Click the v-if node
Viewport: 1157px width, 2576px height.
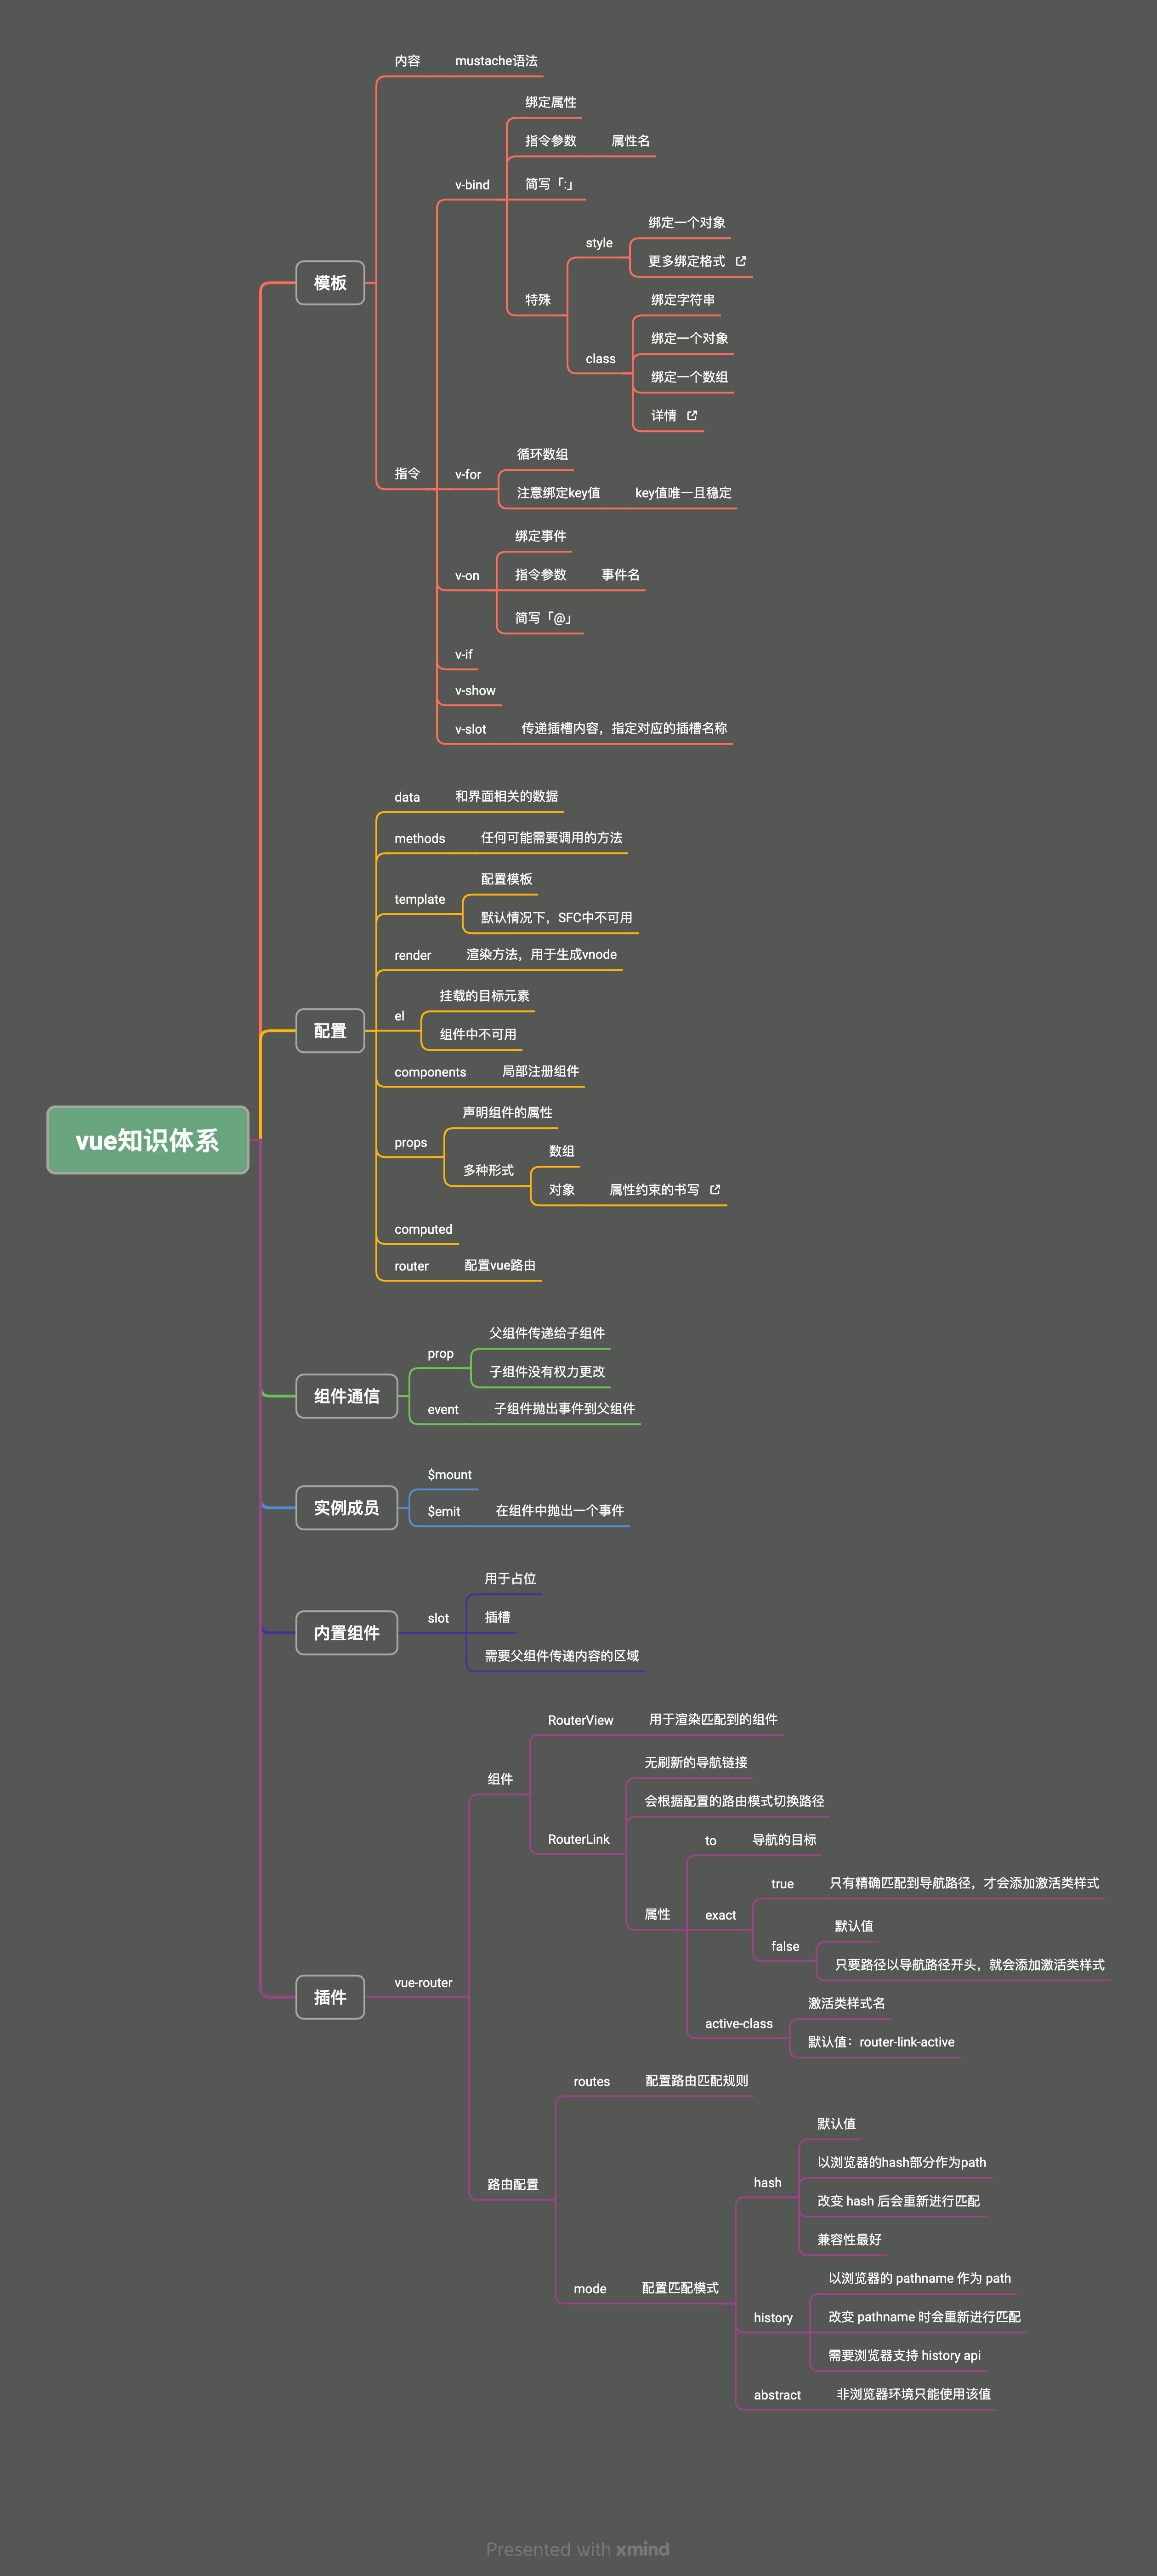(464, 655)
